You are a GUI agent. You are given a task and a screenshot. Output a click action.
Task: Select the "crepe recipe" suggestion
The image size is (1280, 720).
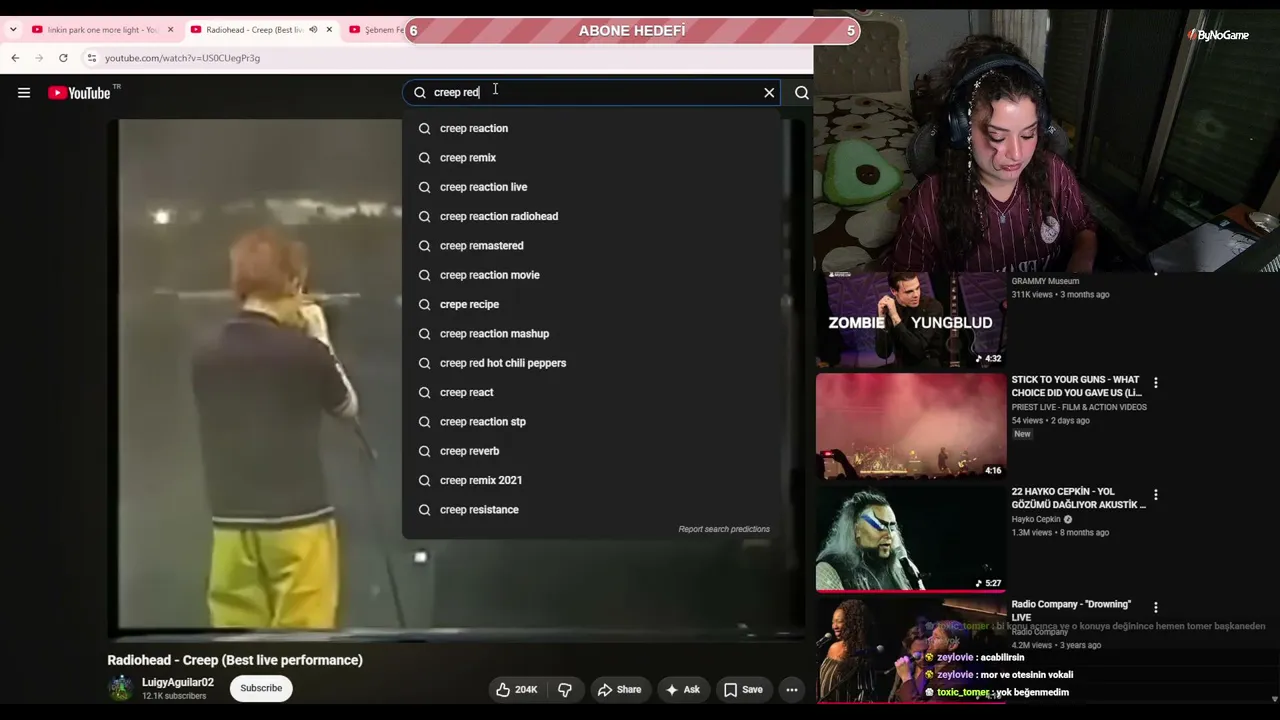(591, 304)
